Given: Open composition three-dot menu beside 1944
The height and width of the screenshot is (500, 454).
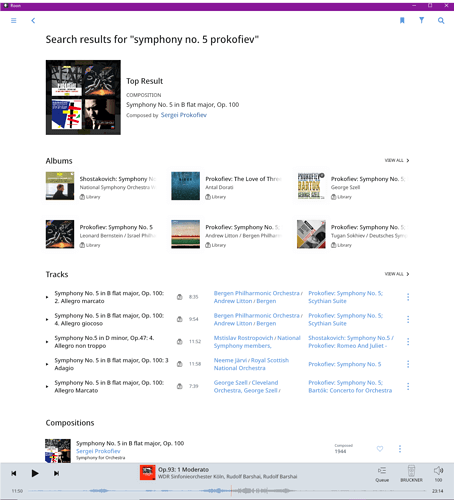Looking at the screenshot, I should pyautogui.click(x=400, y=449).
